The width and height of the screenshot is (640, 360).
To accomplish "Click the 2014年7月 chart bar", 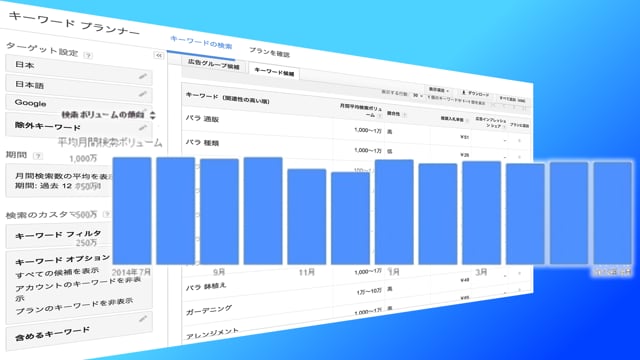I will 132,211.
